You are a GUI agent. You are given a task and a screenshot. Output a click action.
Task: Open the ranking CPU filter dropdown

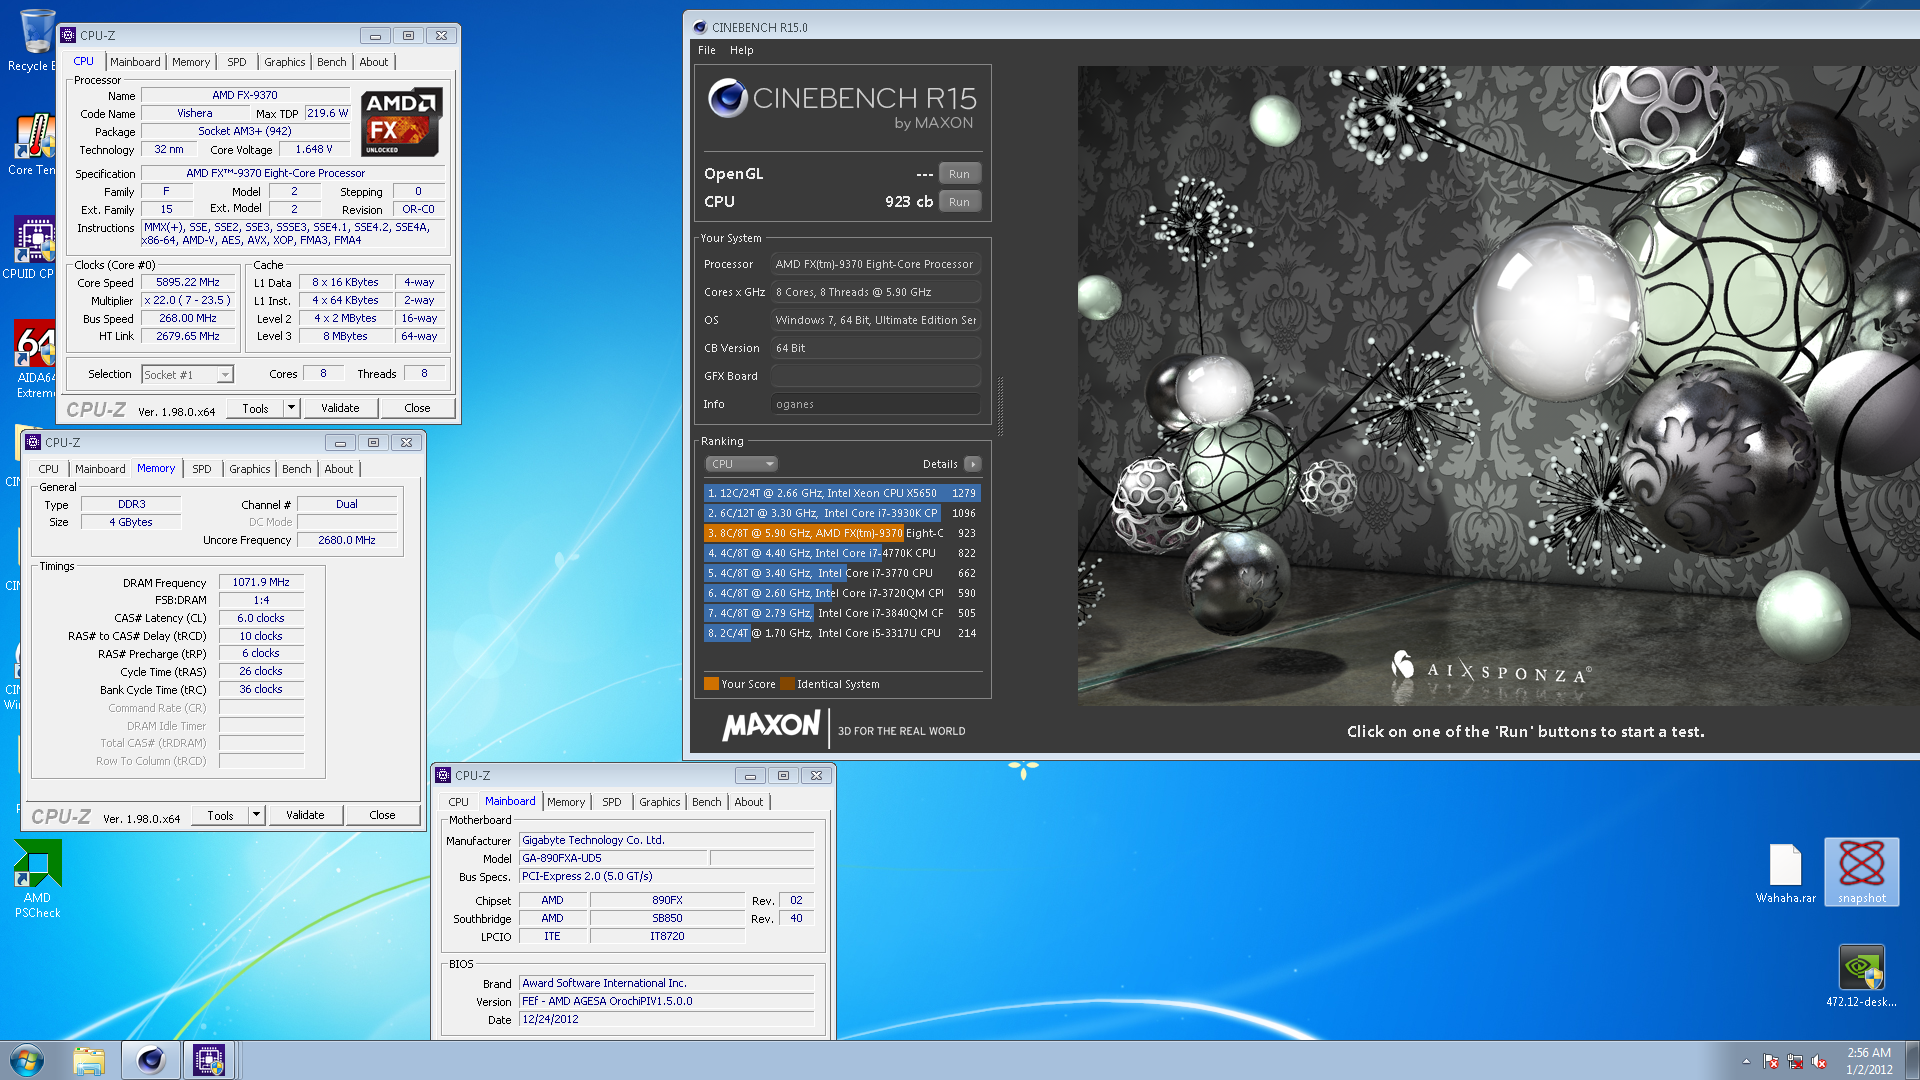click(741, 464)
